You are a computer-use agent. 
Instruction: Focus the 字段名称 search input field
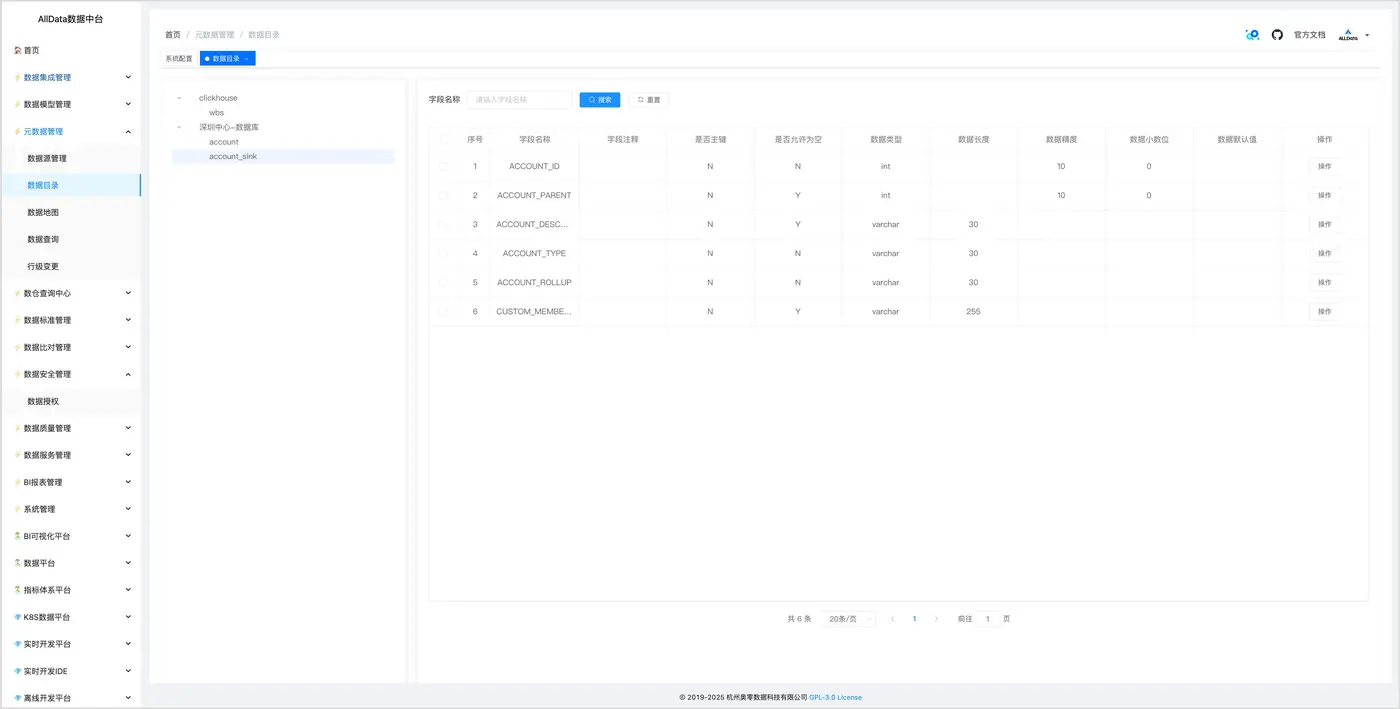tap(520, 100)
